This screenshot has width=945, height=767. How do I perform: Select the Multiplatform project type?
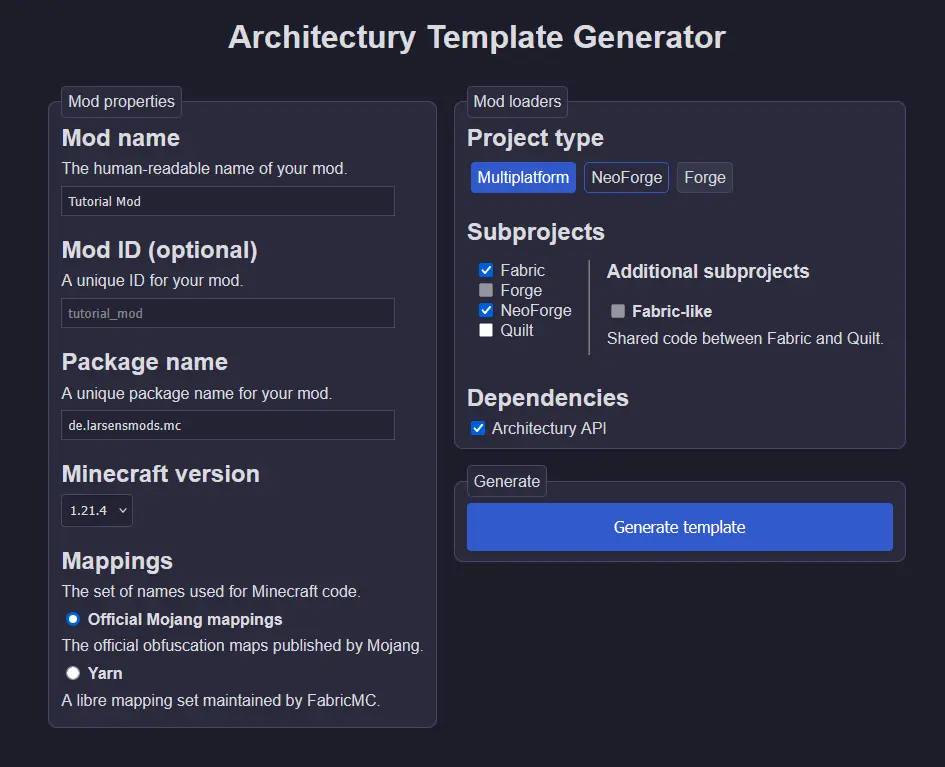[x=523, y=178]
